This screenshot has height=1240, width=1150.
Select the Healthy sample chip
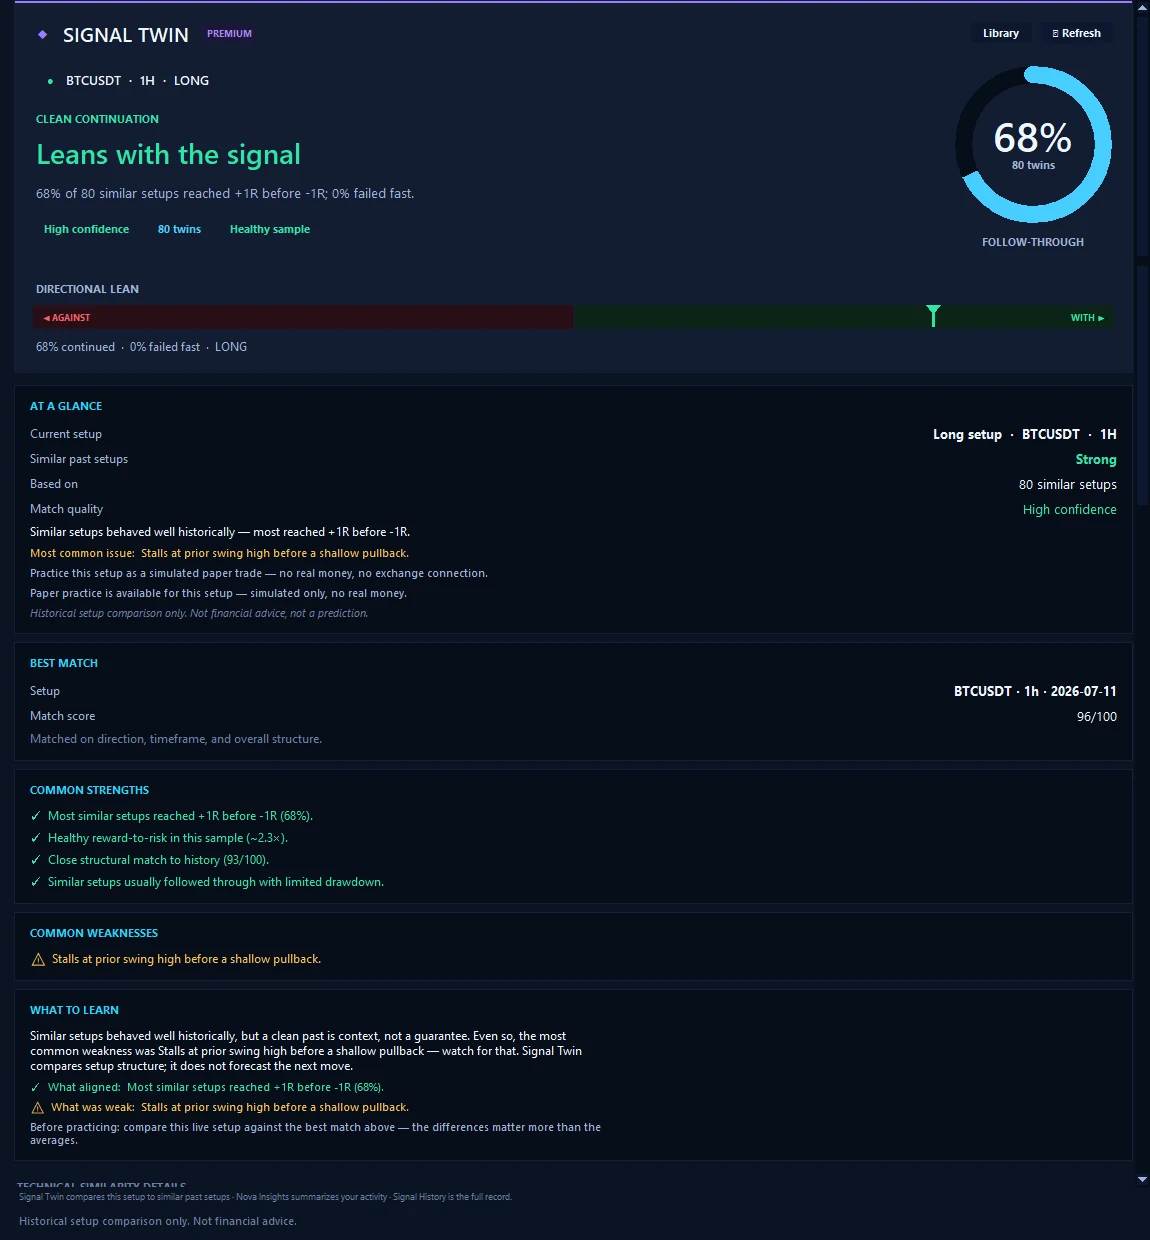click(270, 229)
